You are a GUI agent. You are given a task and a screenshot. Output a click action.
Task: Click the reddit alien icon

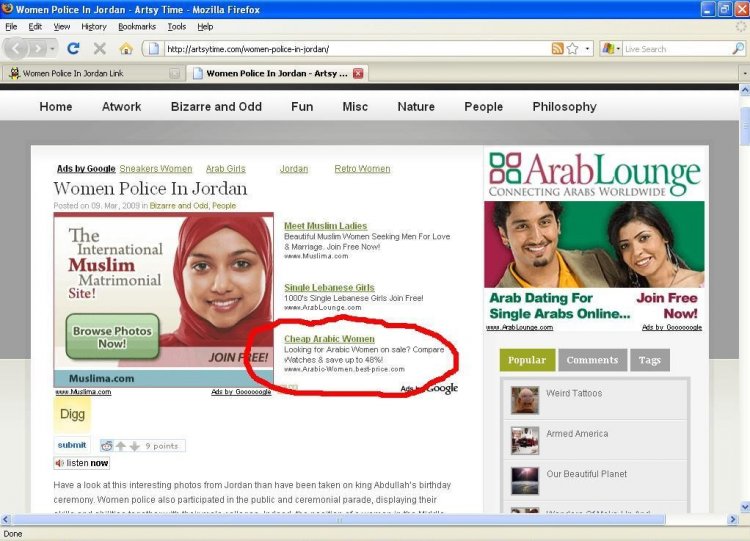click(106, 446)
